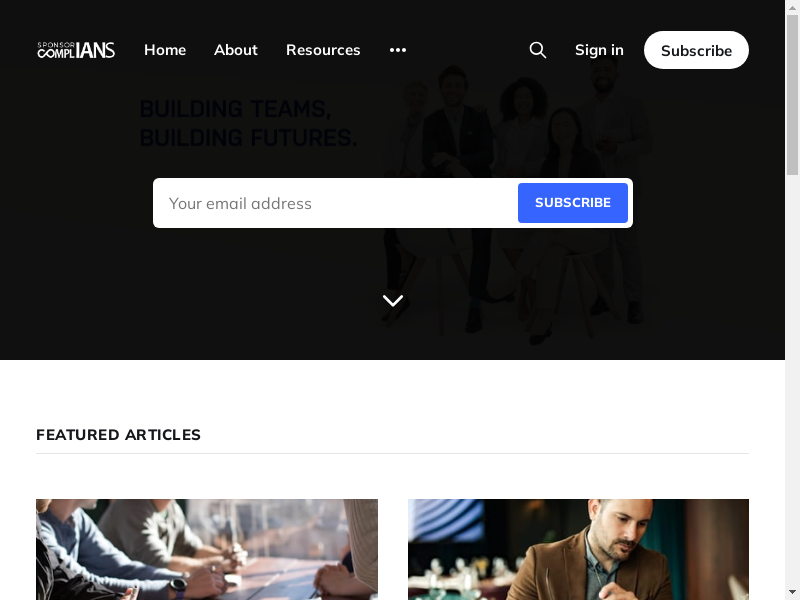Click the Featured Articles heading
Viewport: 800px width, 600px height.
[x=118, y=435]
